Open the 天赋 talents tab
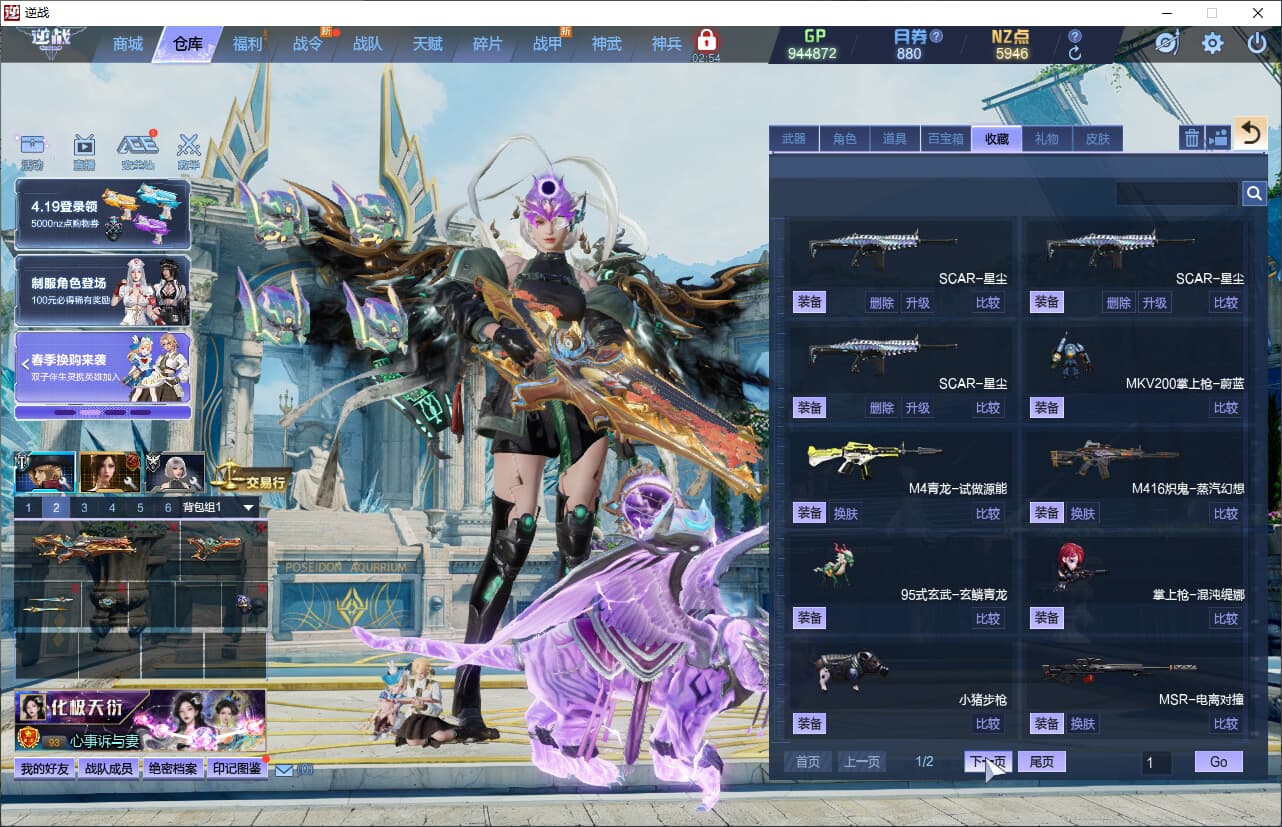 coord(428,44)
